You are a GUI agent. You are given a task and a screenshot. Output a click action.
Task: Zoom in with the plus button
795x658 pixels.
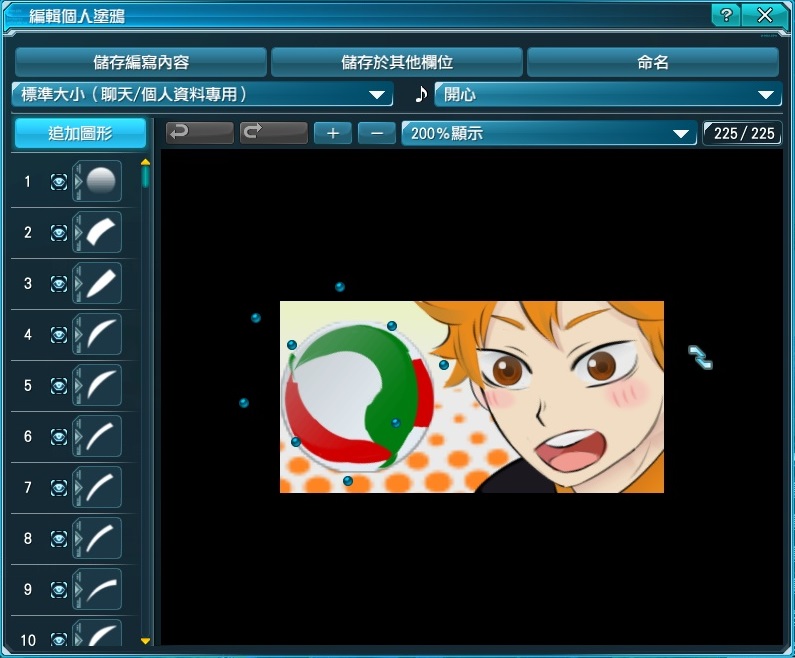coord(333,133)
